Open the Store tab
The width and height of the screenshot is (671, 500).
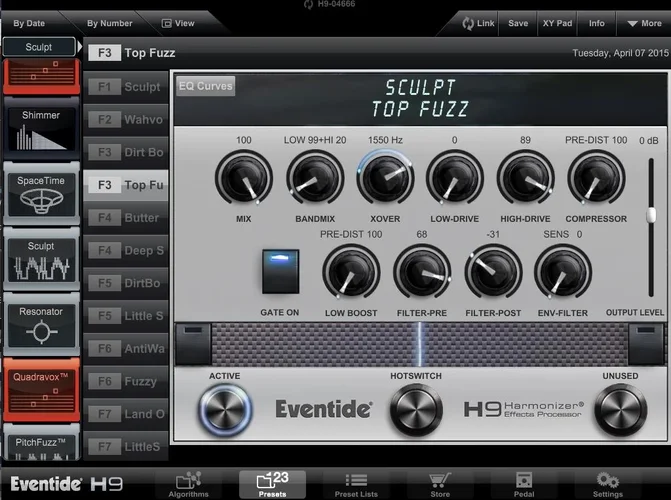440,485
